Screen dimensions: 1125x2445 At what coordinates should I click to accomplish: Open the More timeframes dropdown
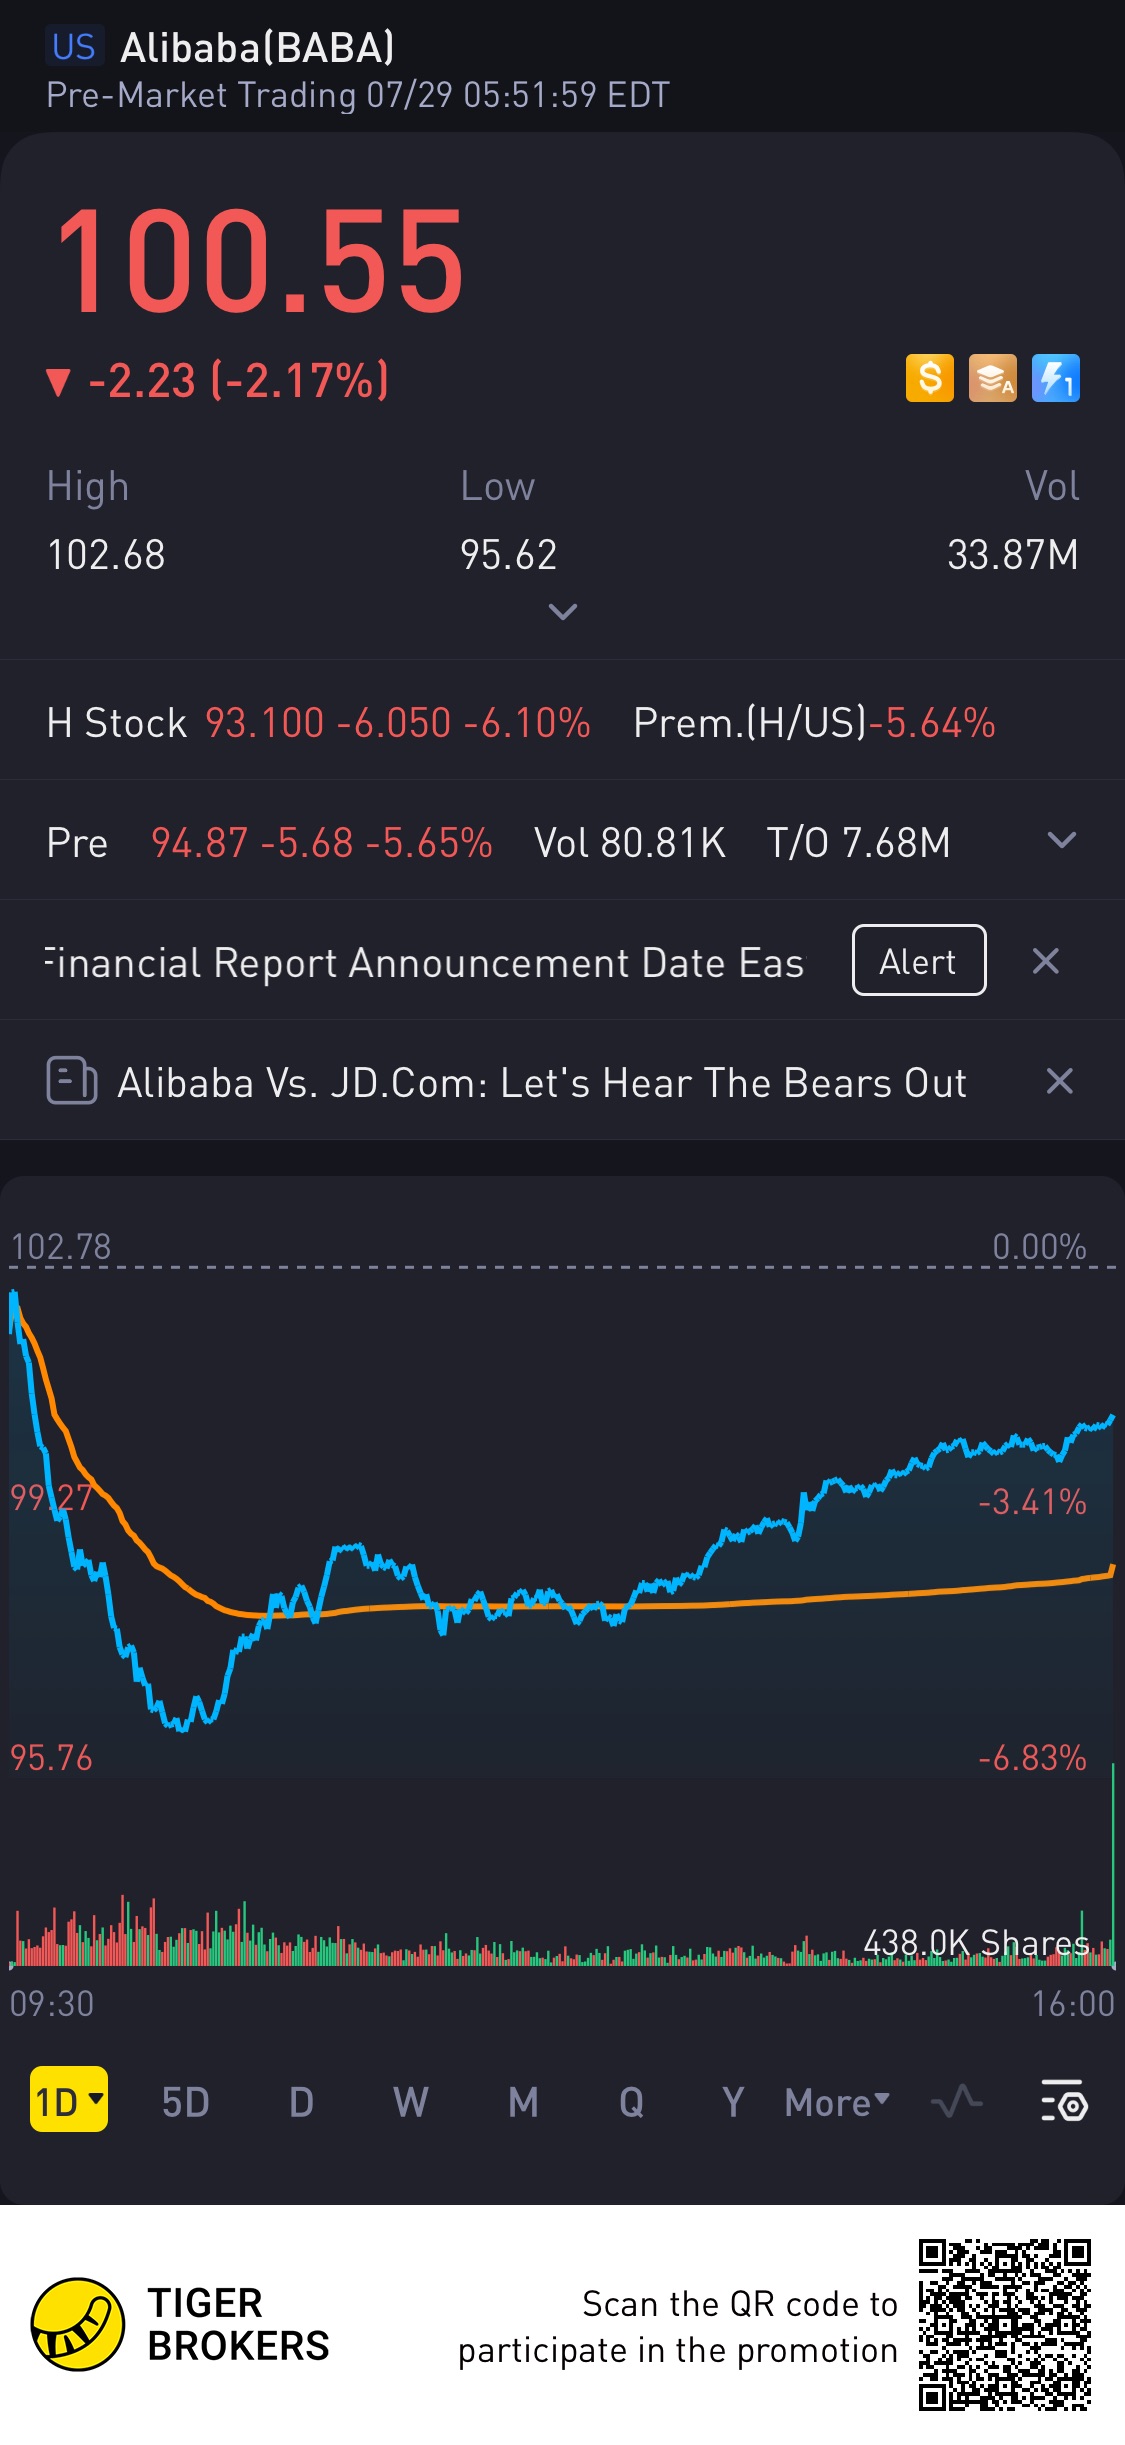click(x=837, y=2102)
